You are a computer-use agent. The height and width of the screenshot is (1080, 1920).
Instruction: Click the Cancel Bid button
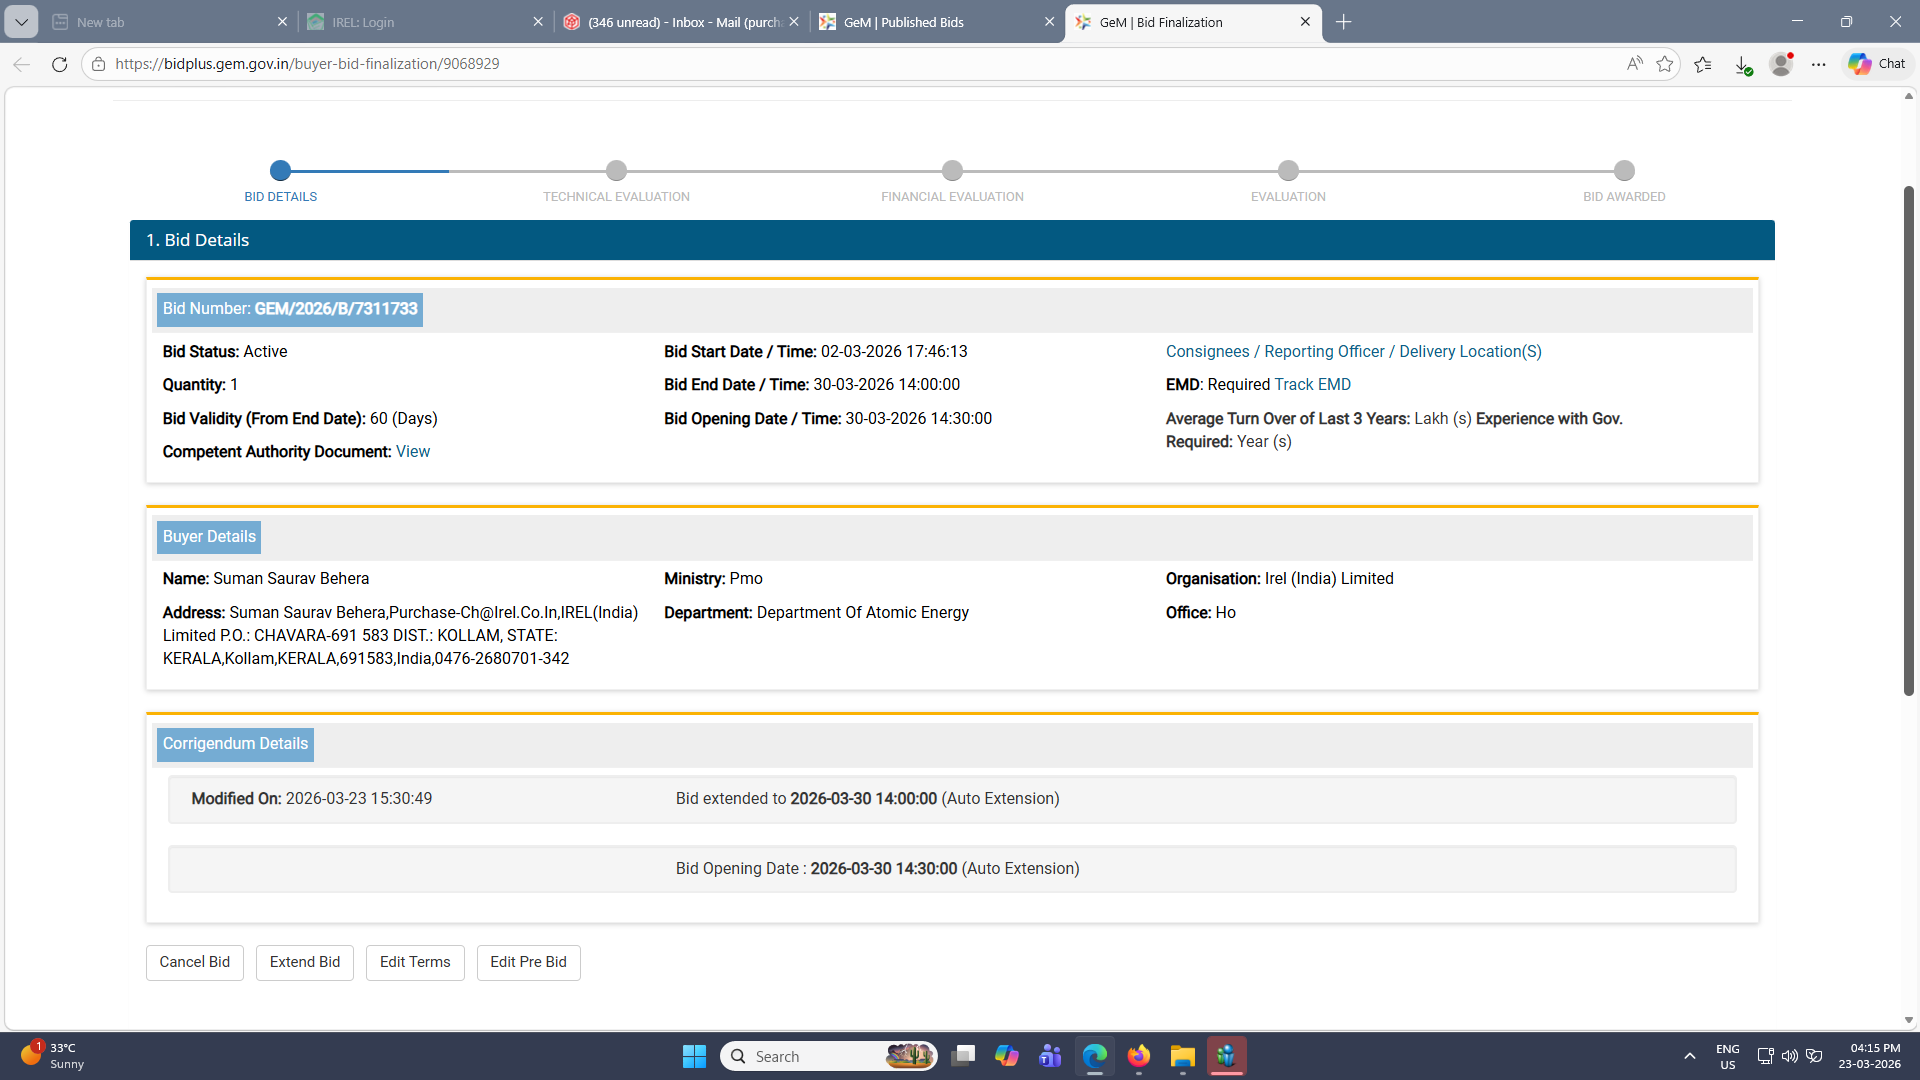click(194, 962)
